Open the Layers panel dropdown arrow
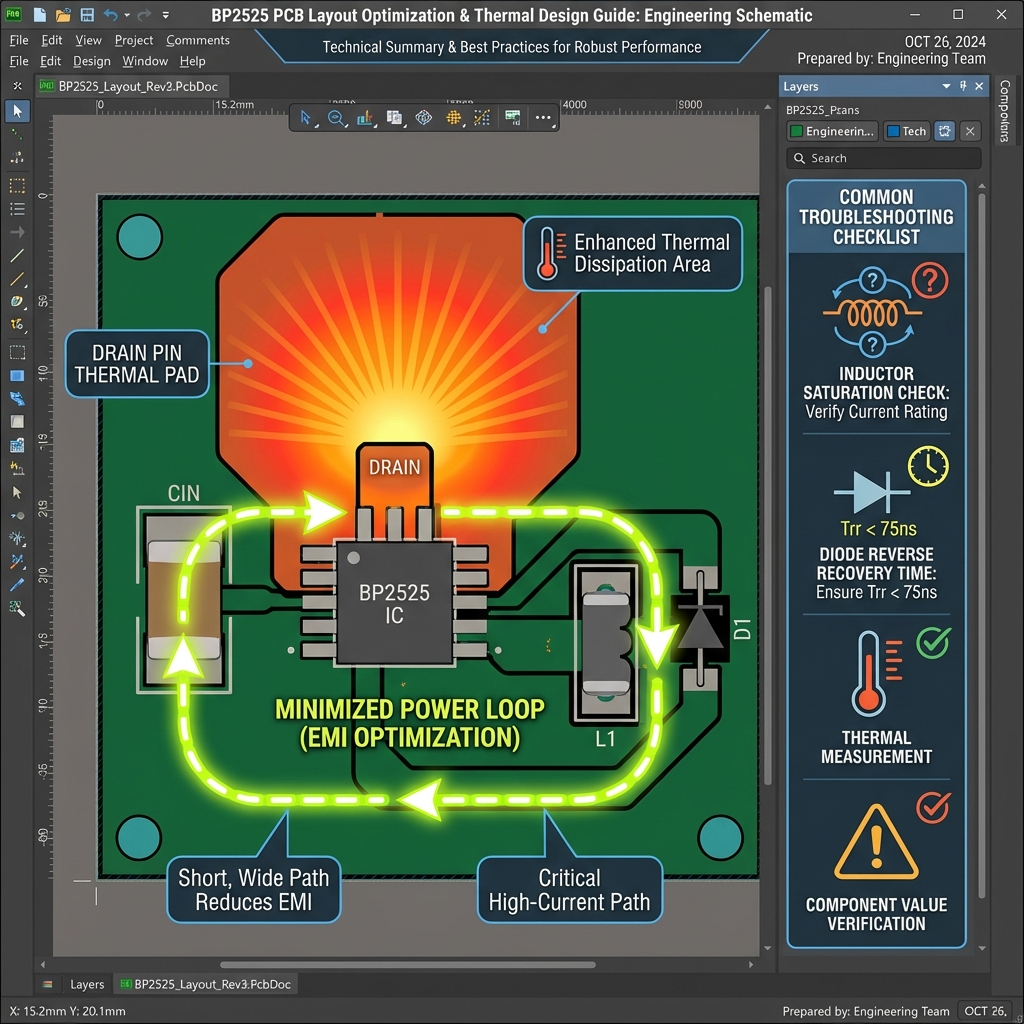 (946, 87)
